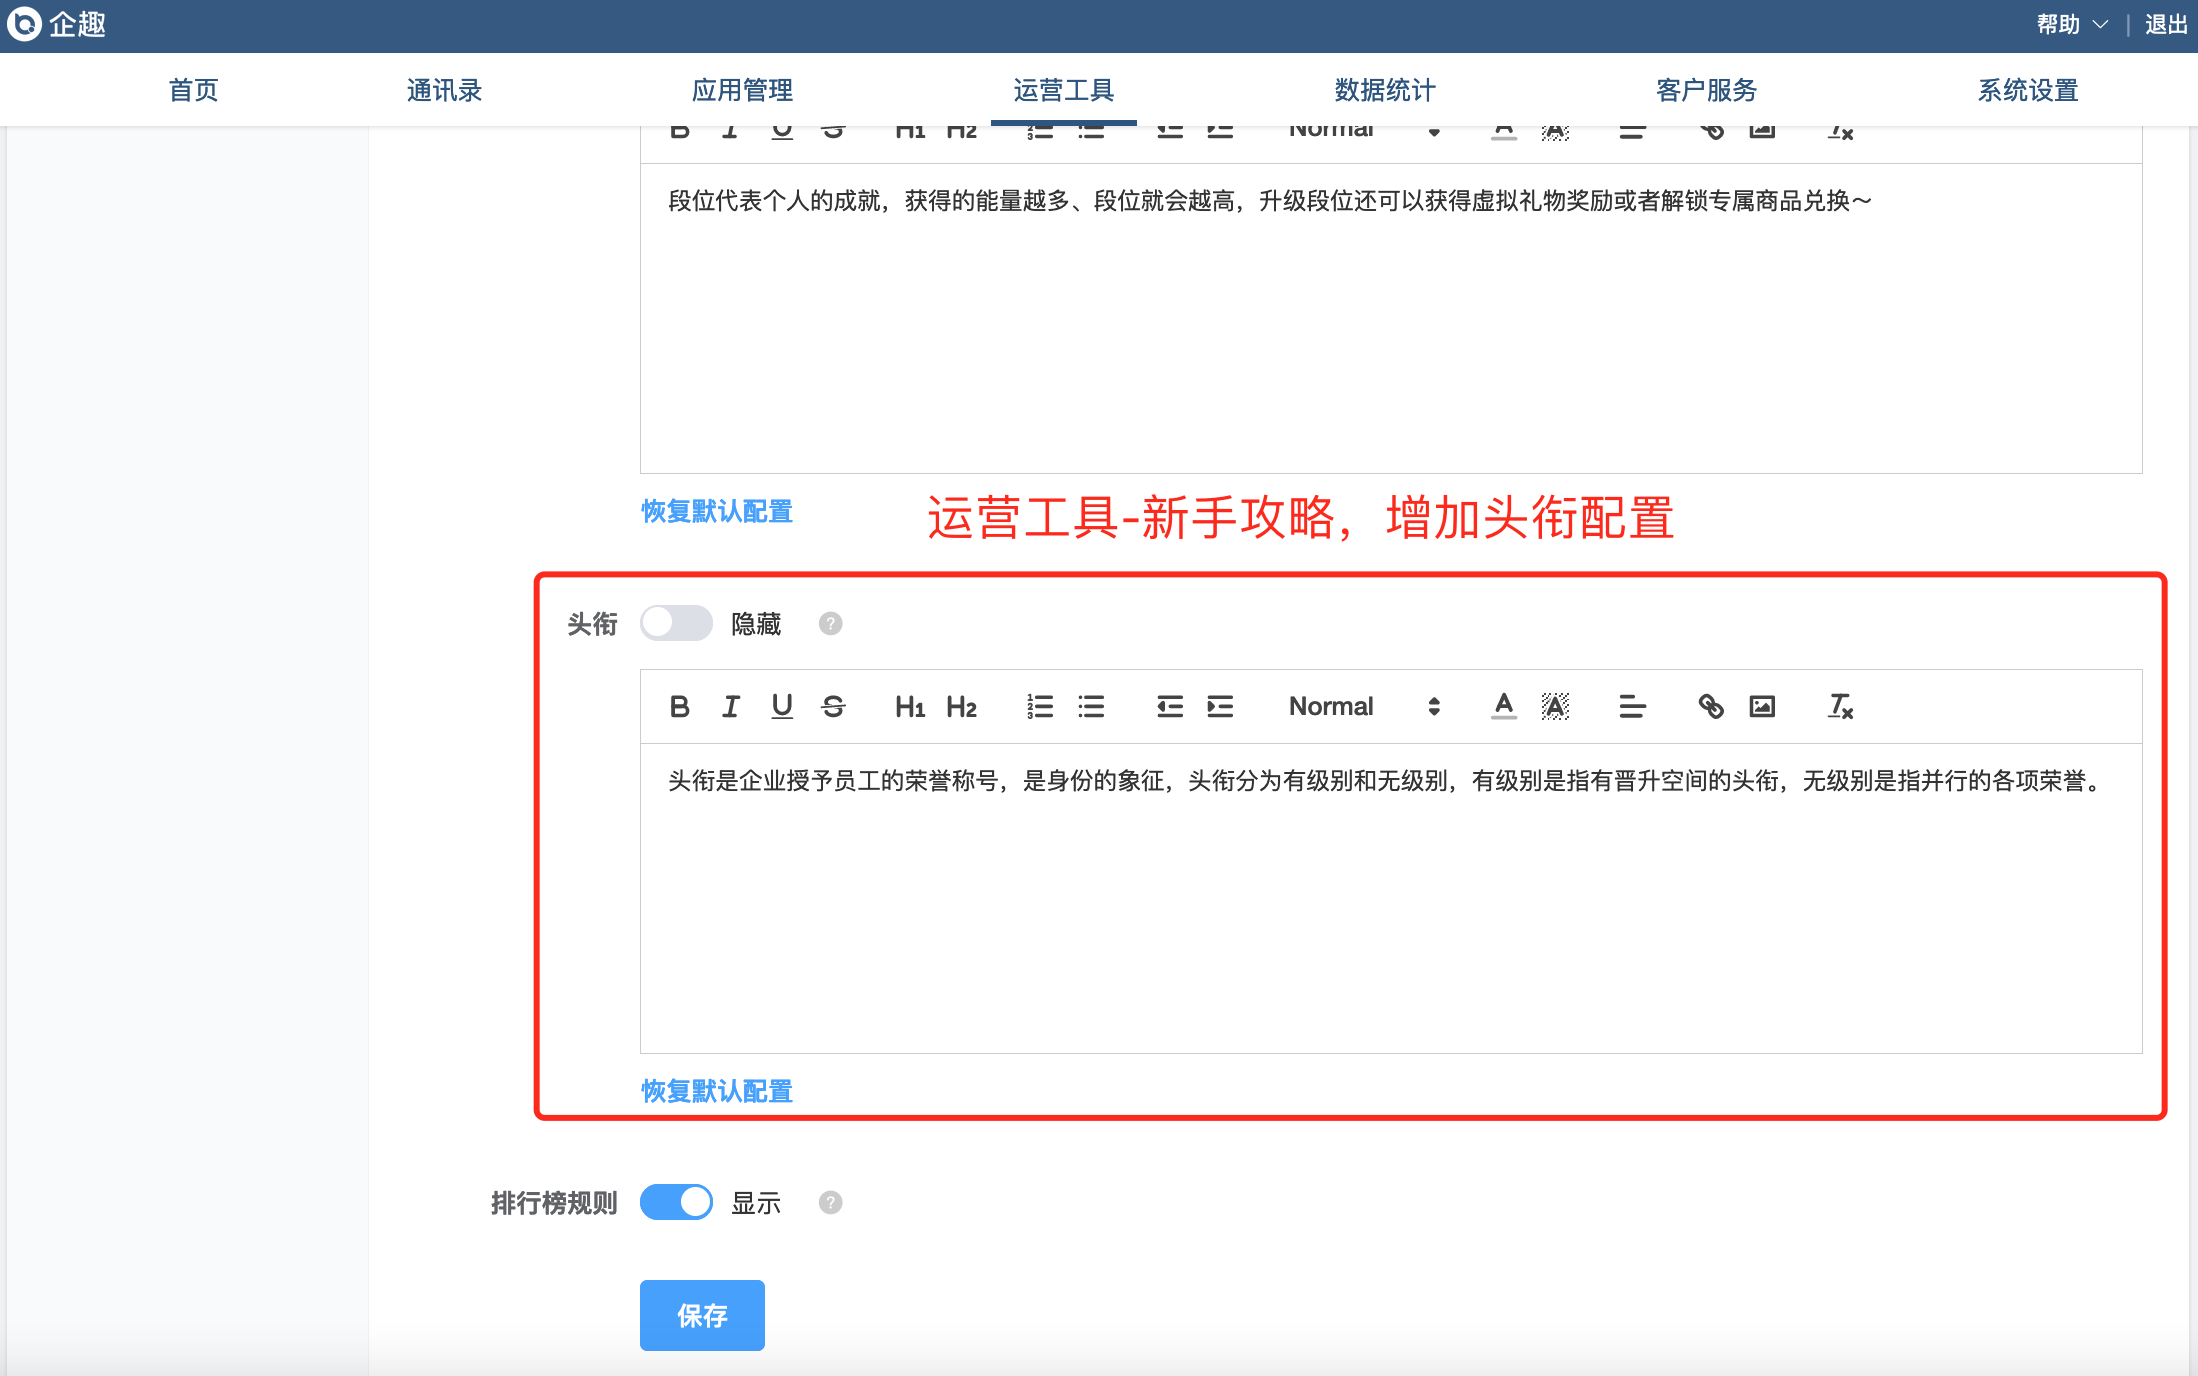The height and width of the screenshot is (1376, 2198).
Task: Switch to the 数据统计 tab
Action: click(x=1385, y=90)
